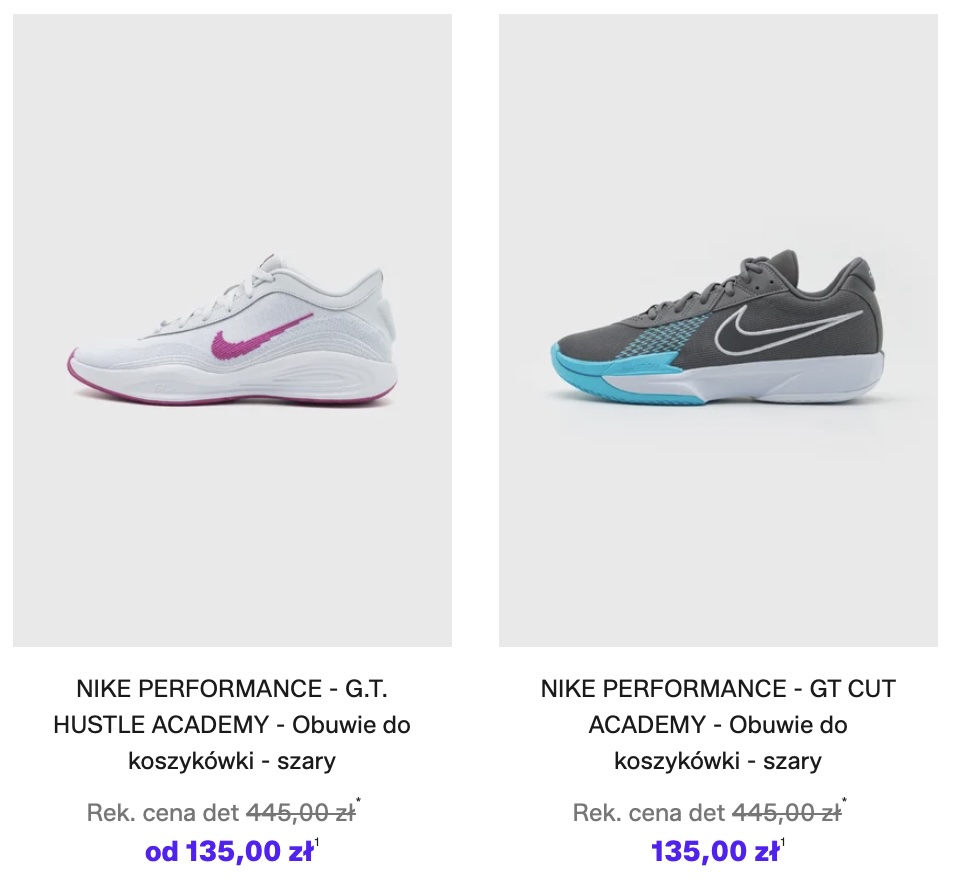Click 'Rek. cena det' label under Hustle Academy

tap(163, 813)
